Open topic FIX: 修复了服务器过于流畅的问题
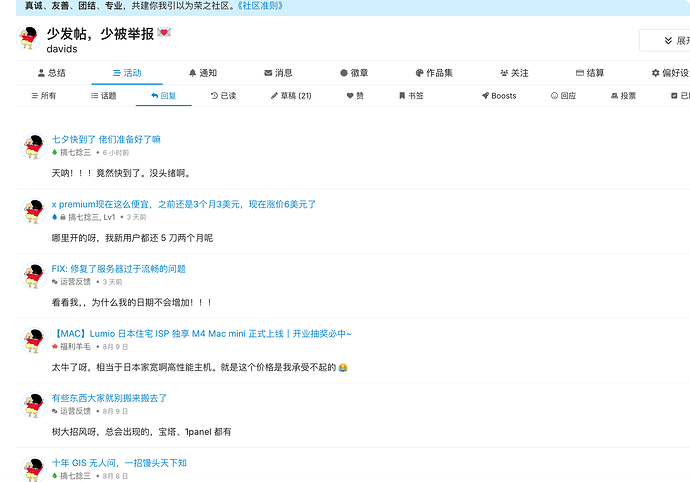This screenshot has height=482, width=690. [118, 269]
